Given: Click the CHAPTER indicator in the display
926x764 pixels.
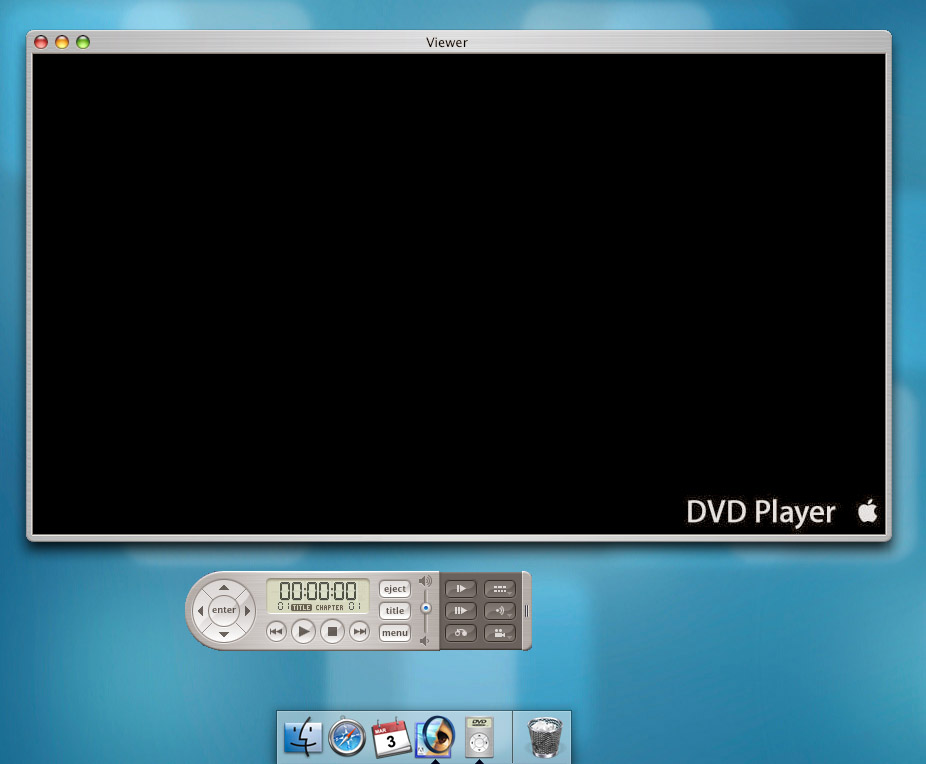Looking at the screenshot, I should (x=329, y=607).
